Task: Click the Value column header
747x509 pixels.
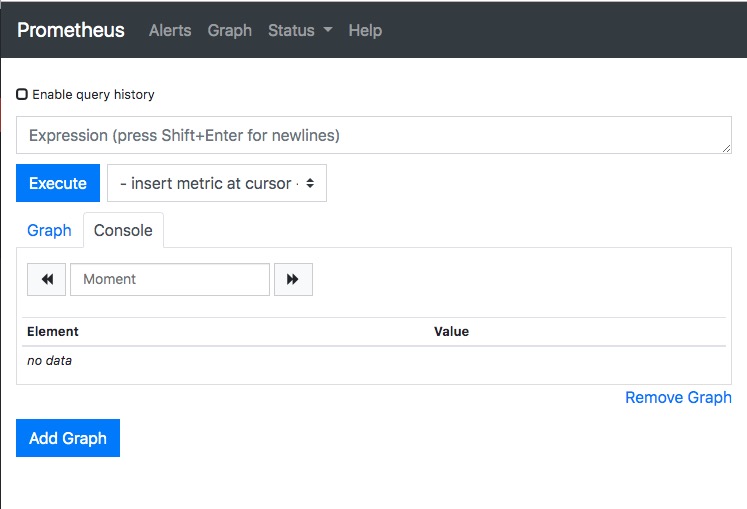Action: coord(451,332)
